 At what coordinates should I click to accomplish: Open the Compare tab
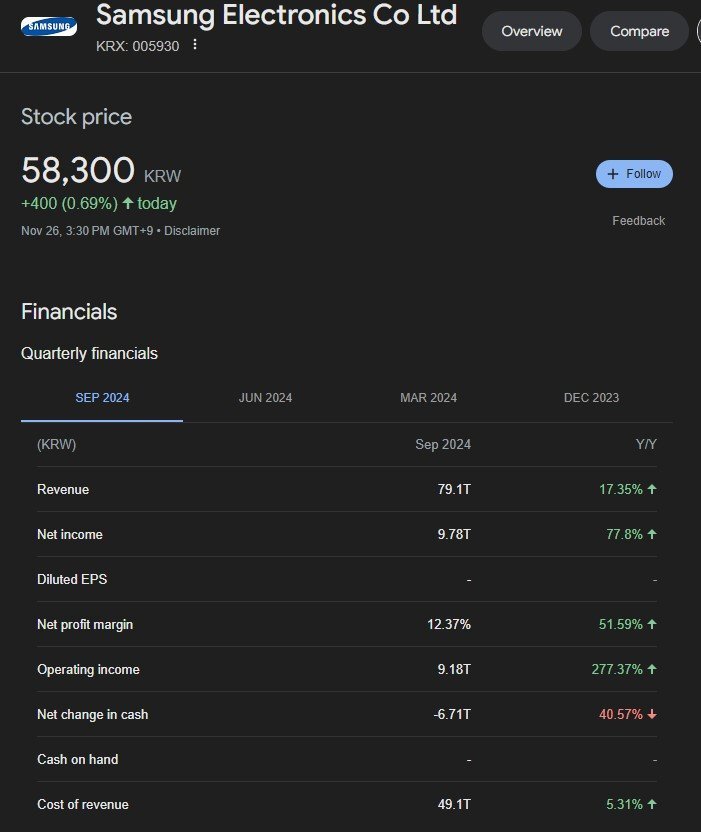[x=639, y=31]
